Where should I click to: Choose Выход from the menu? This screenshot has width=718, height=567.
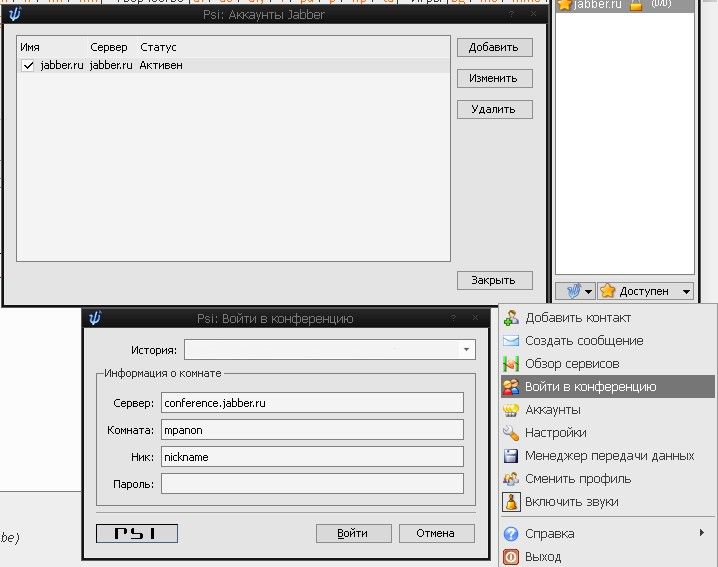coord(608,557)
